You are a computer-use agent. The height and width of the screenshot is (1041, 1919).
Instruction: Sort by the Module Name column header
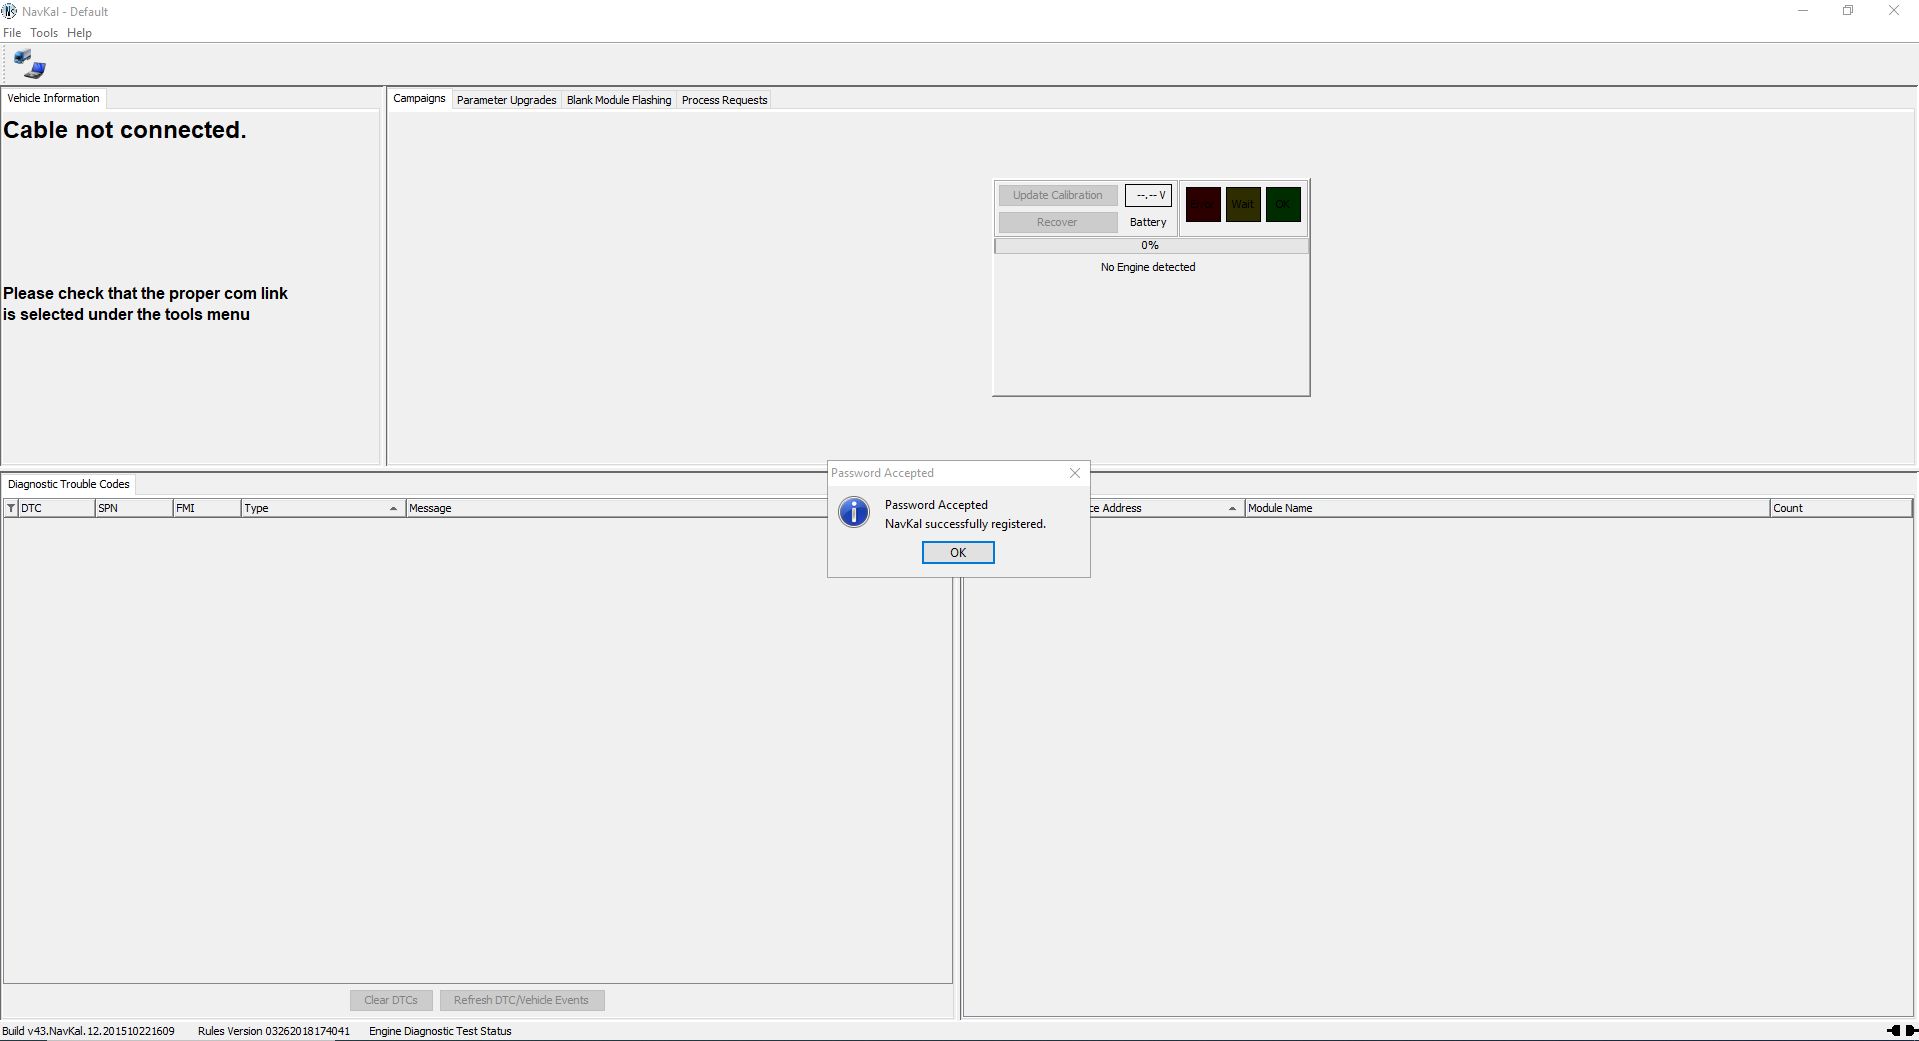pyautogui.click(x=1507, y=508)
